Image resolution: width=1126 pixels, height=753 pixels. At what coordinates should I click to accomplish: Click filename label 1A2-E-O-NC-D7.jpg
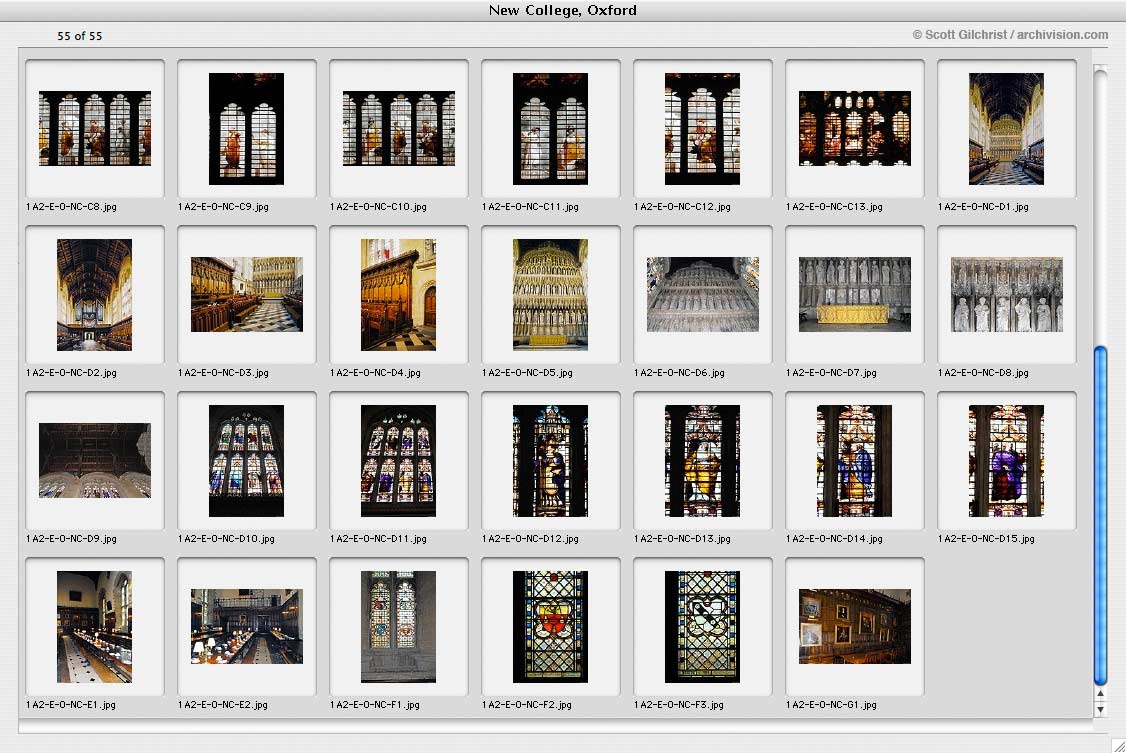click(x=831, y=373)
